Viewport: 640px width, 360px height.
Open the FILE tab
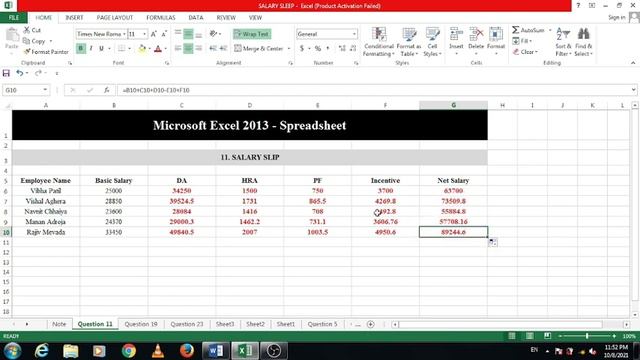[x=13, y=18]
